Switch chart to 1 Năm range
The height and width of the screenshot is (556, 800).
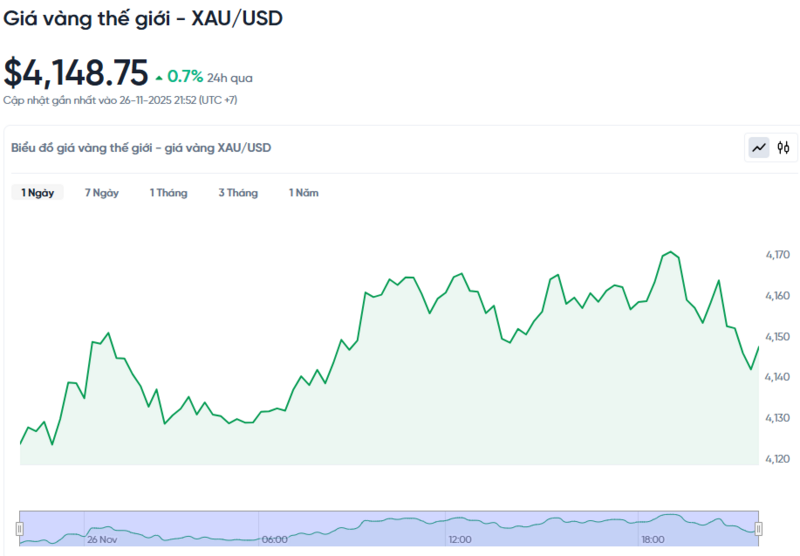[x=304, y=193]
